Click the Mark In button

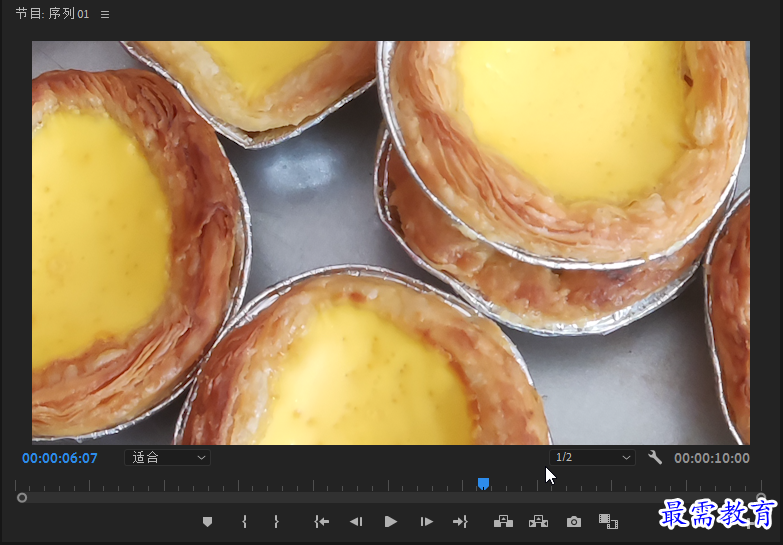tap(244, 522)
